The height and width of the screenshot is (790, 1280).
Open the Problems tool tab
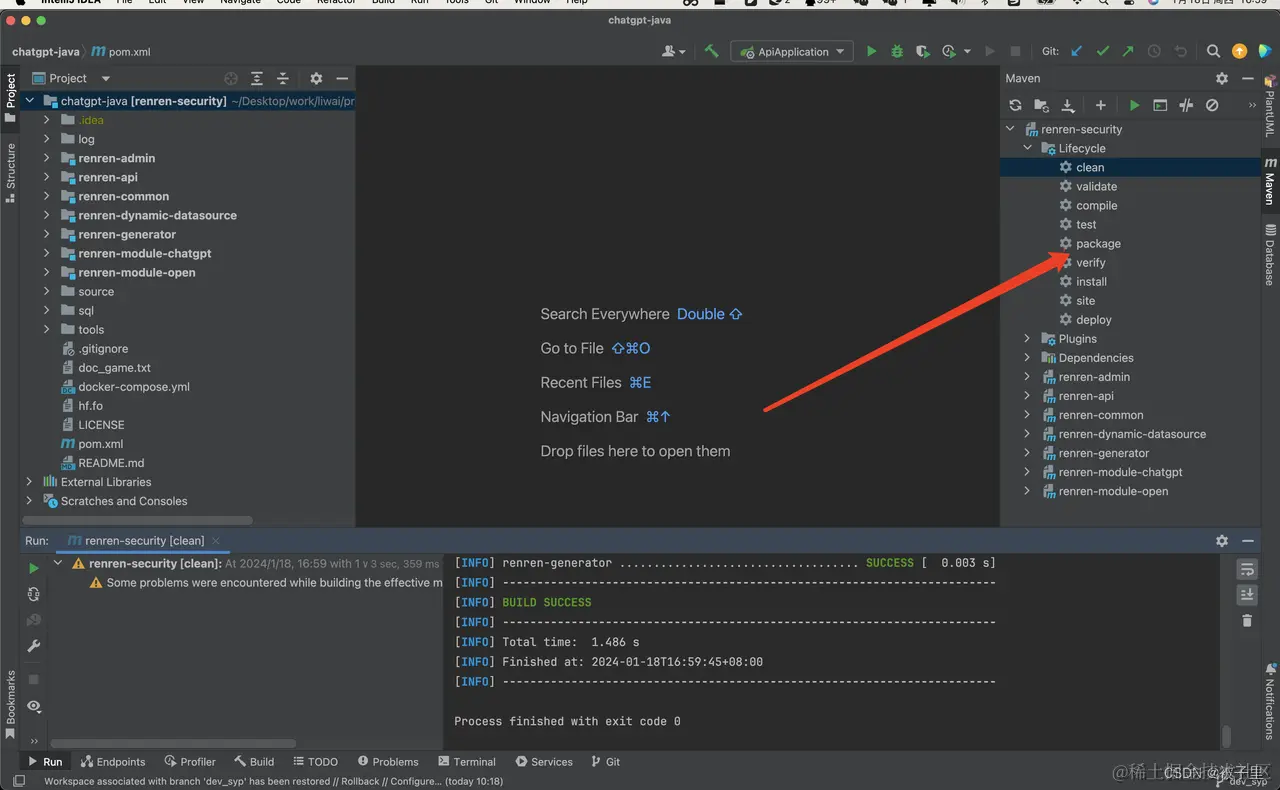point(388,762)
